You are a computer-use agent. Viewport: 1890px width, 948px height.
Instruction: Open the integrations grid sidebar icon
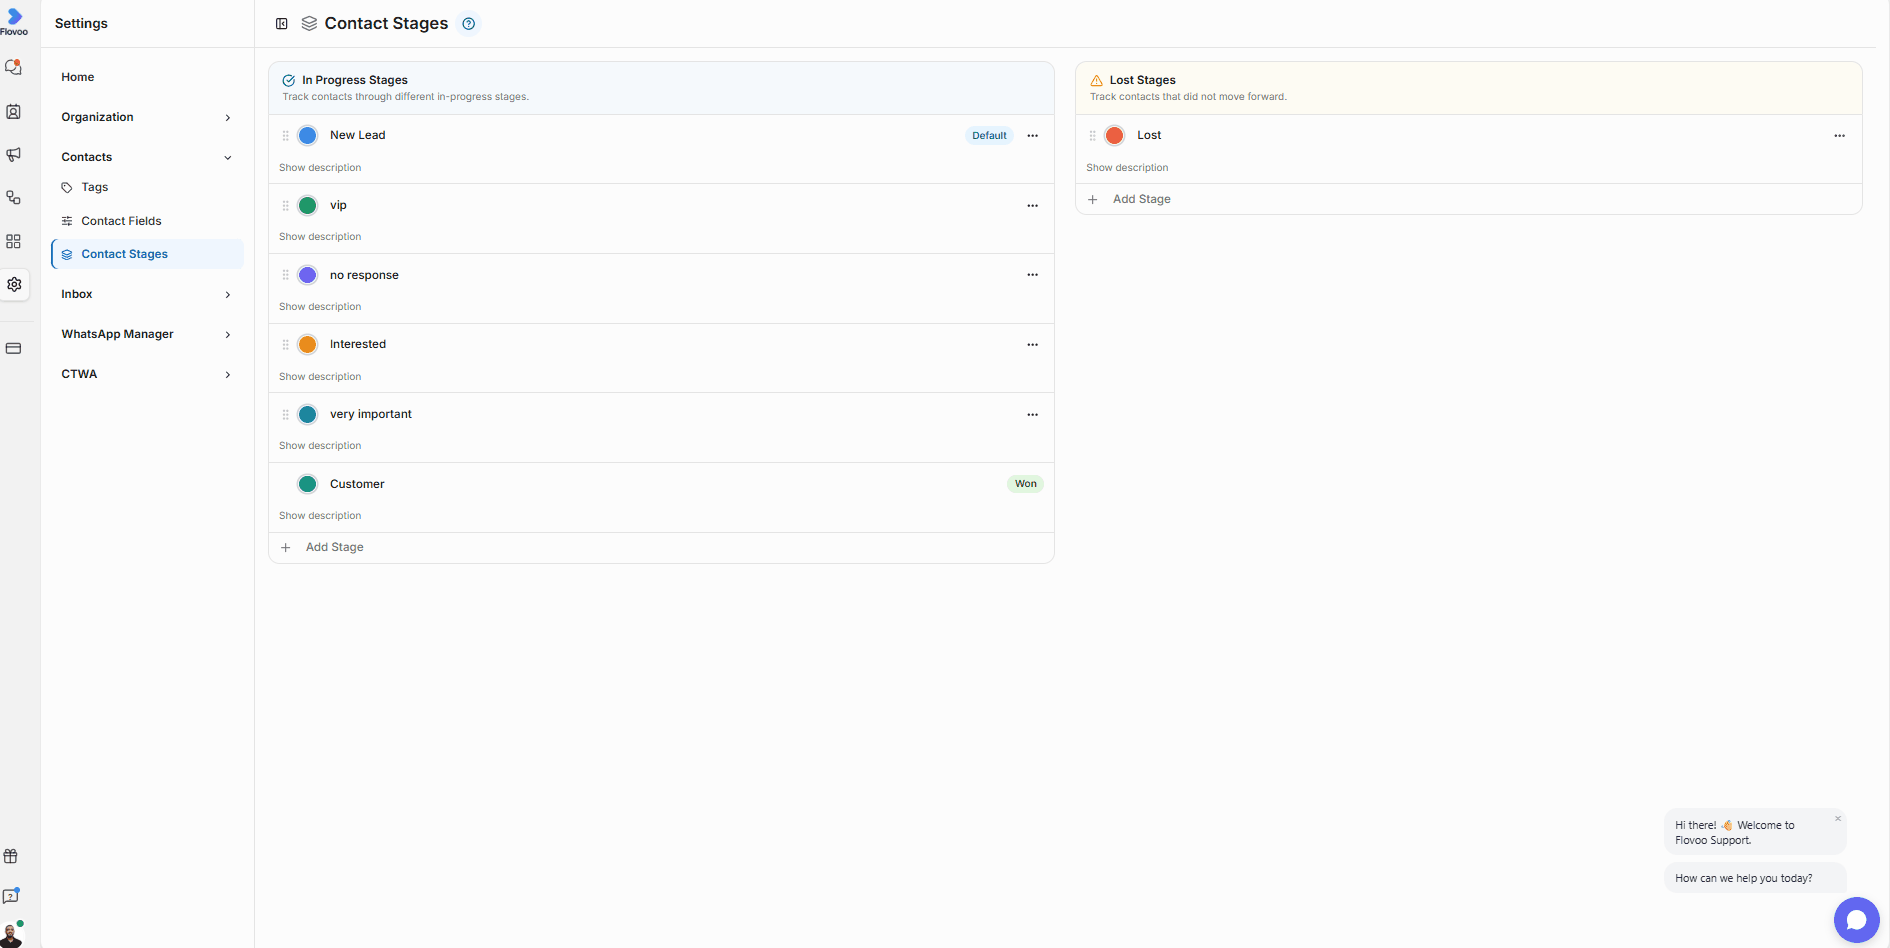[x=13, y=241]
